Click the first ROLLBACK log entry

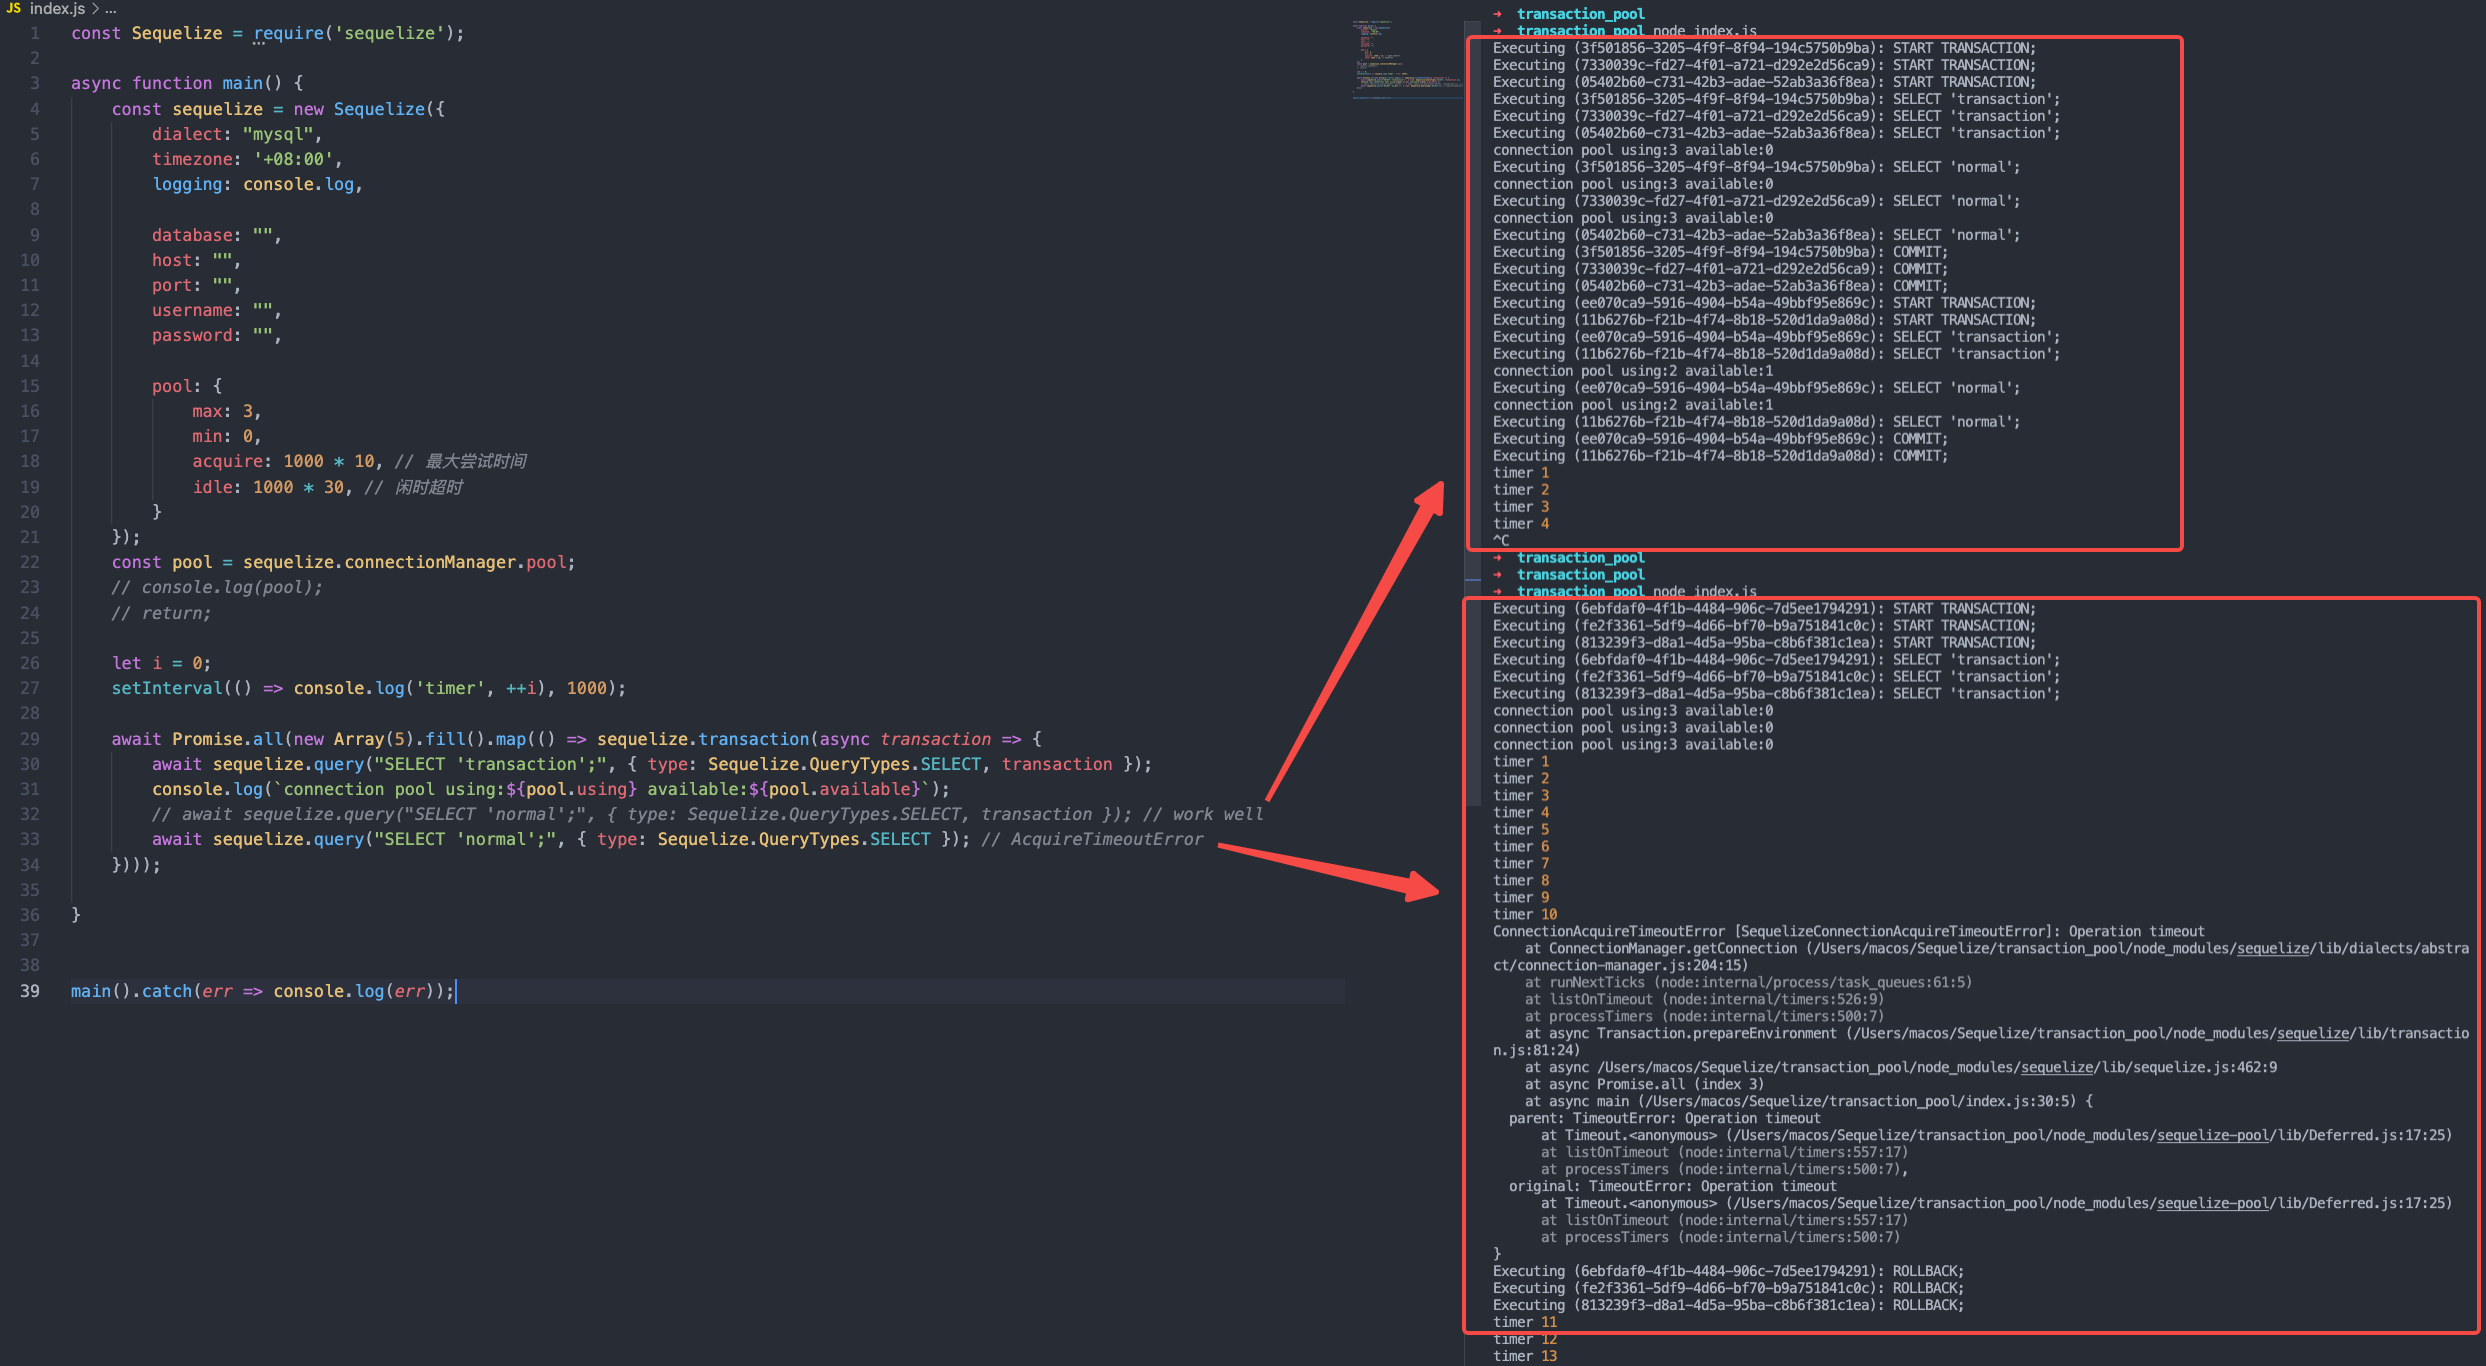click(1725, 1270)
